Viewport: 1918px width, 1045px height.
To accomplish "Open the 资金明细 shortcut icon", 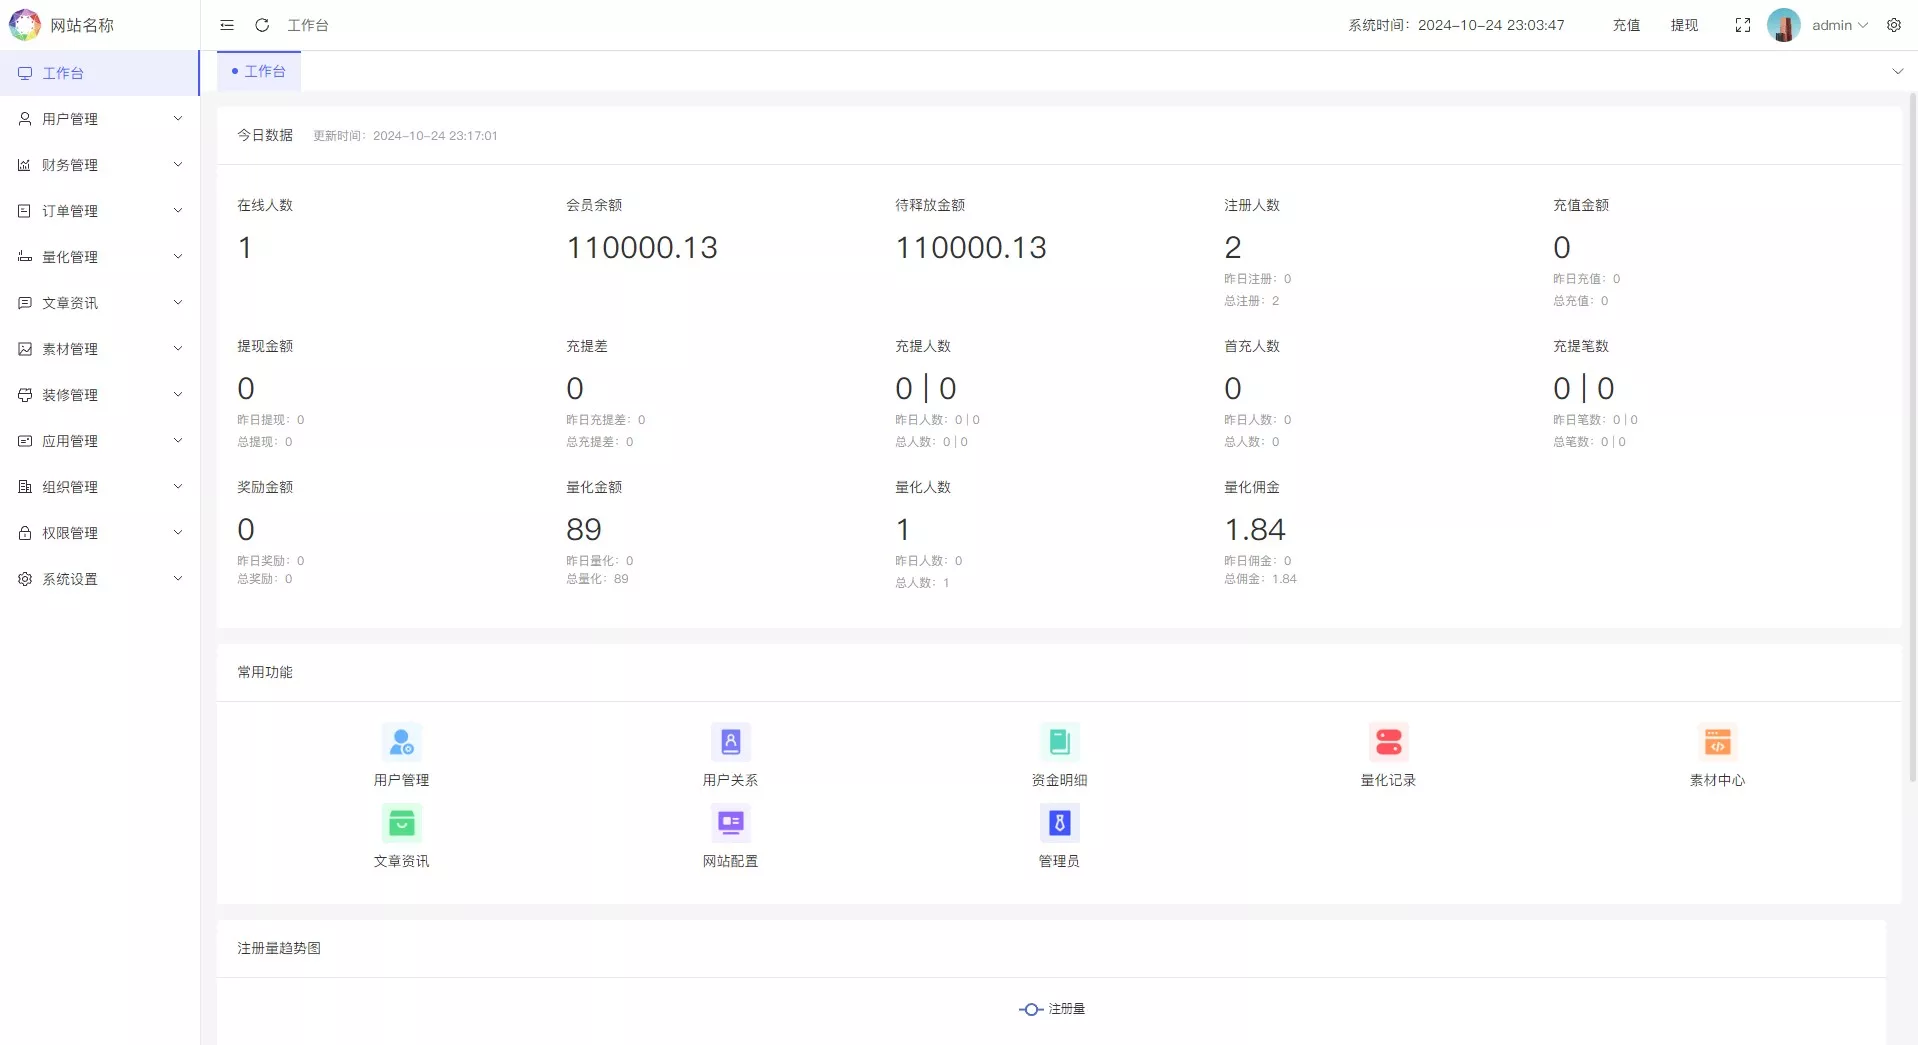I will click(1059, 741).
